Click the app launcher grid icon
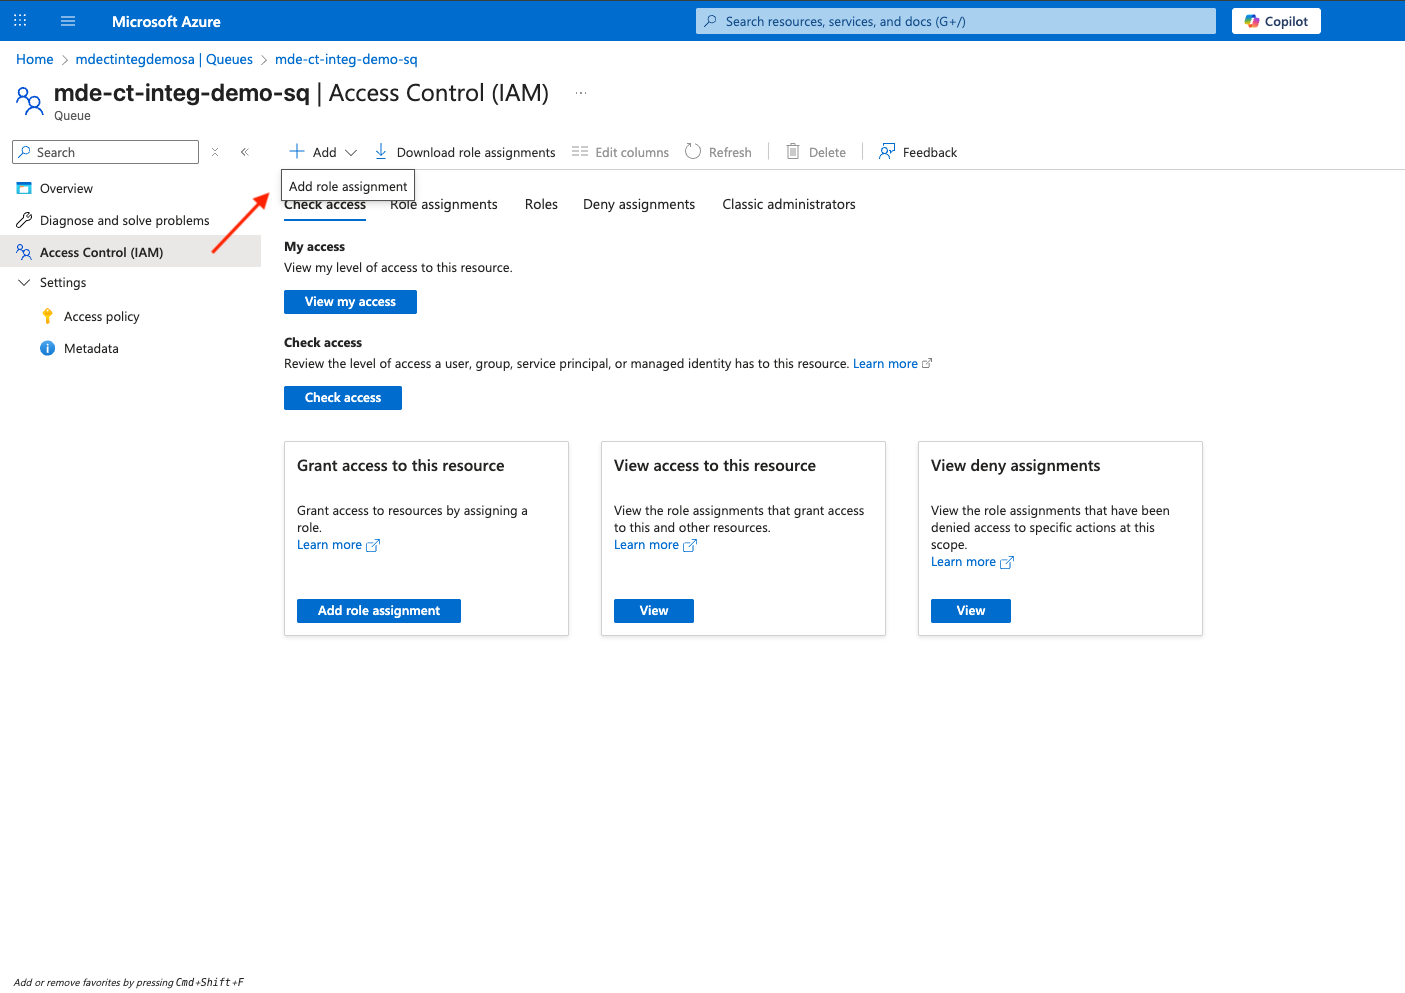This screenshot has width=1405, height=993. (20, 21)
